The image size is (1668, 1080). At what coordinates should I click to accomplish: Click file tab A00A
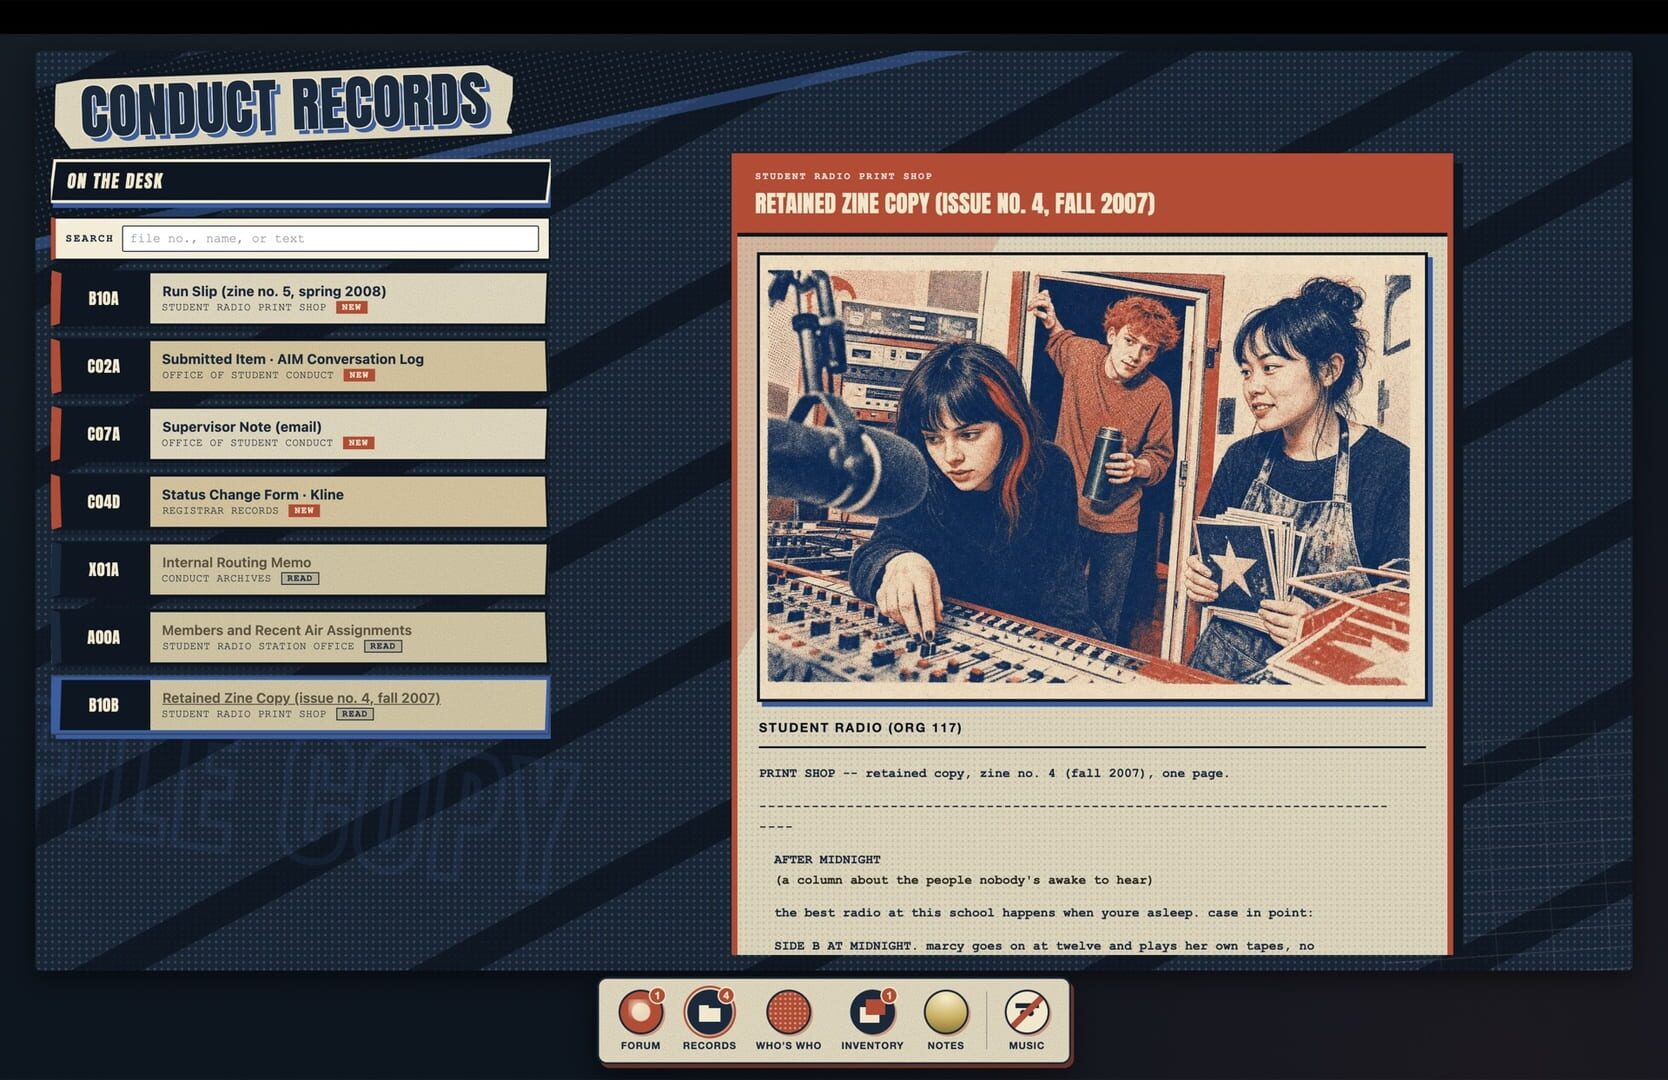point(103,638)
